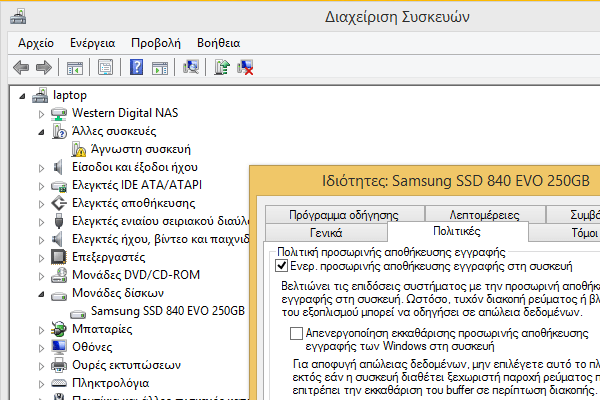Switch to Λεπτομέρειες tab

[485, 214]
